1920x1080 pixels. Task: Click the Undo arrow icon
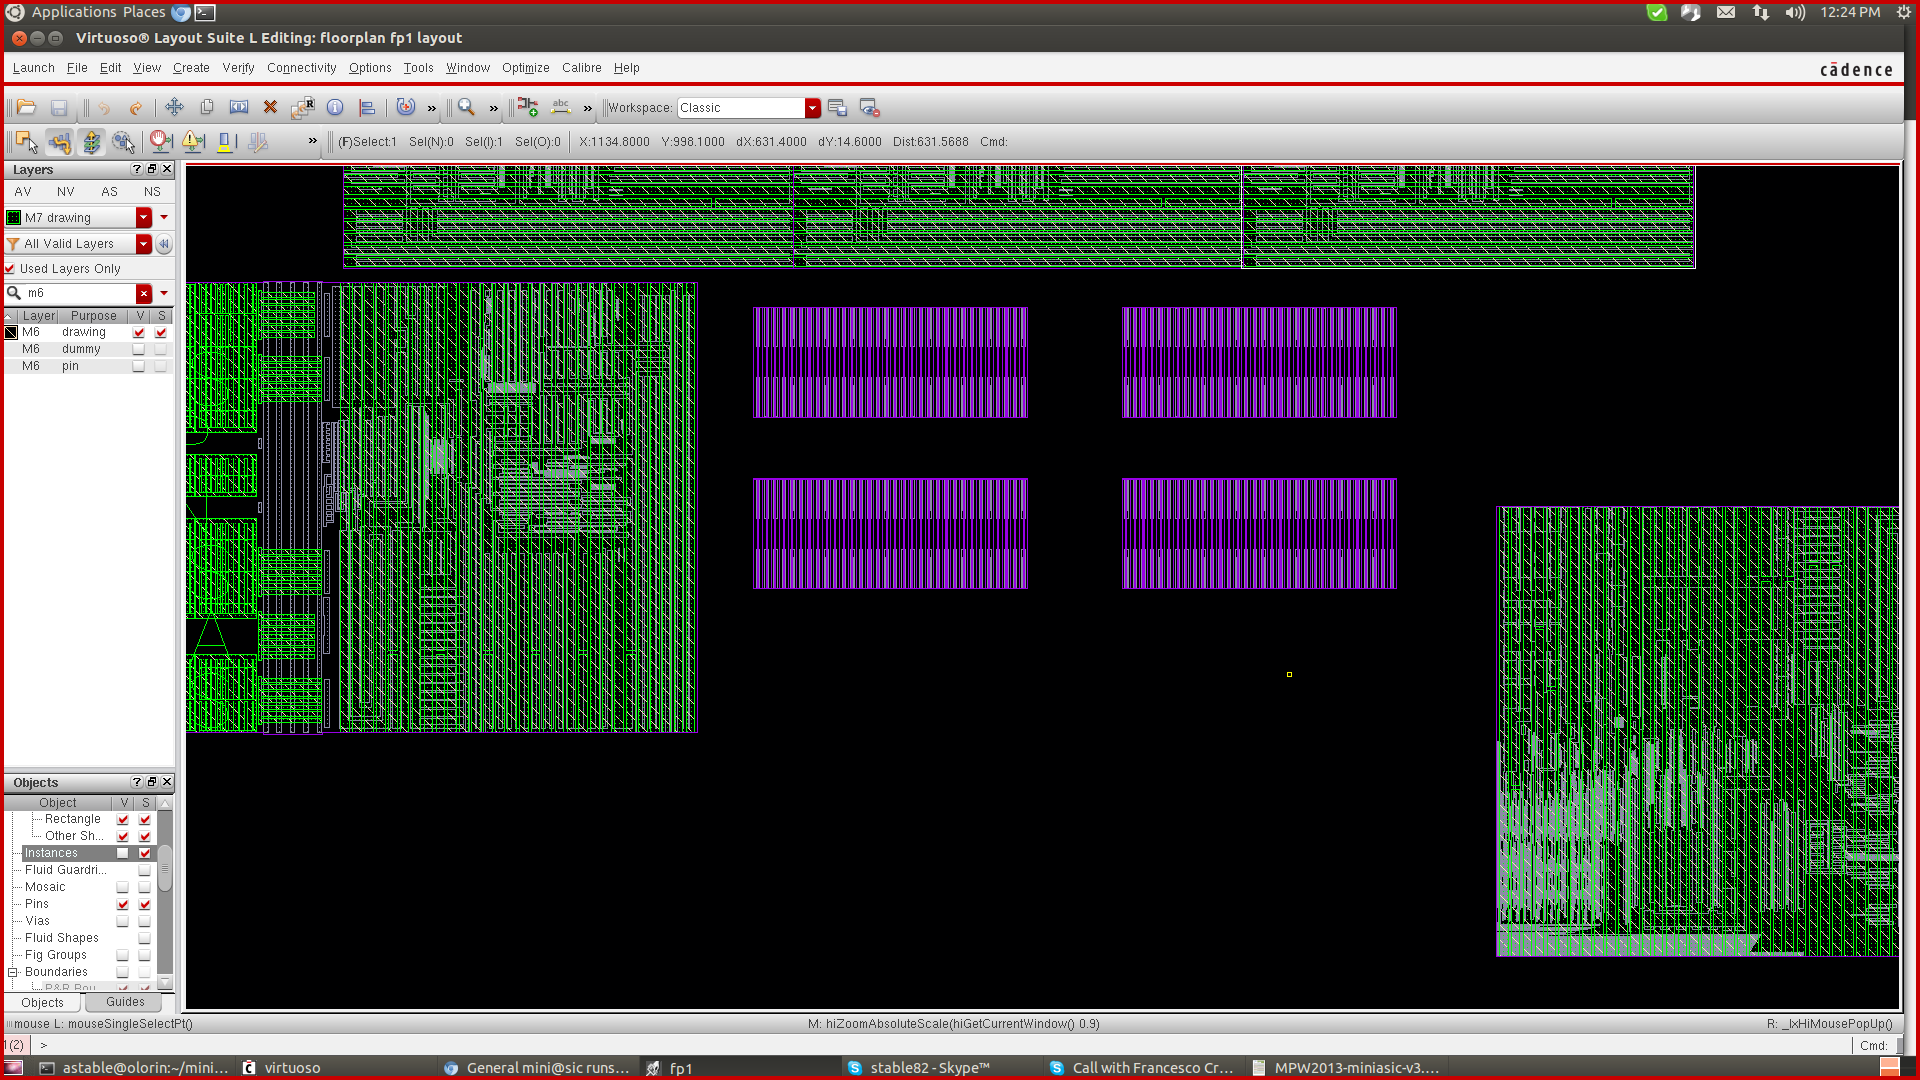click(x=104, y=107)
